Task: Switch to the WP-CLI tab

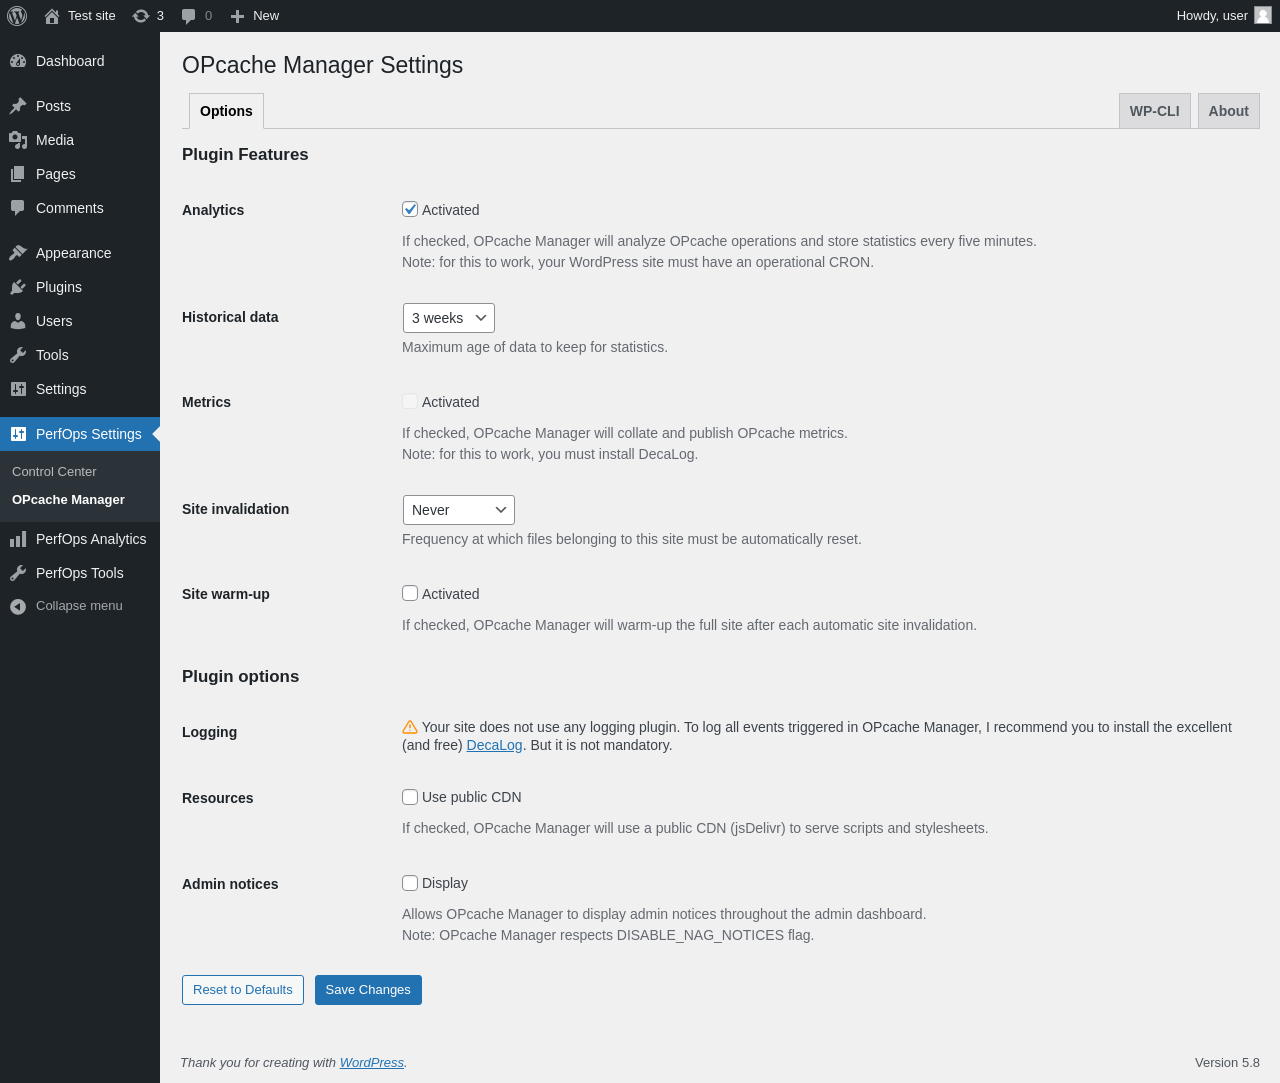Action: pyautogui.click(x=1154, y=111)
